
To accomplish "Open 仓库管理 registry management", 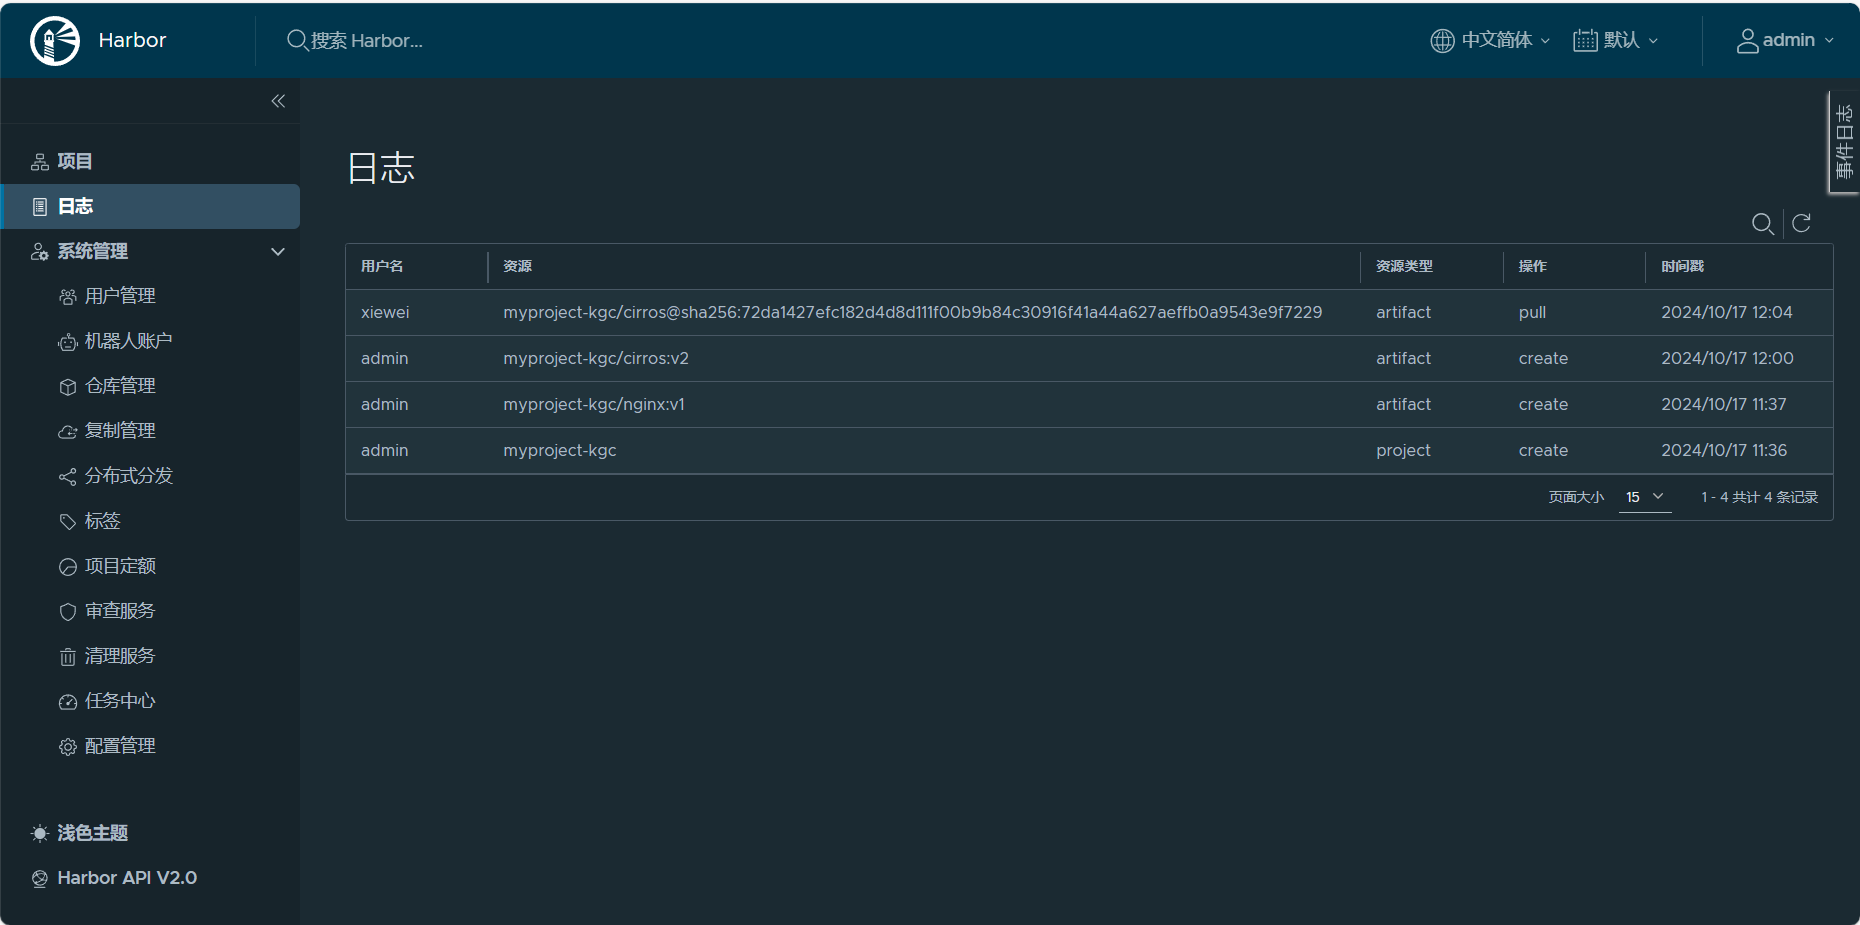I will tap(68, 385).
